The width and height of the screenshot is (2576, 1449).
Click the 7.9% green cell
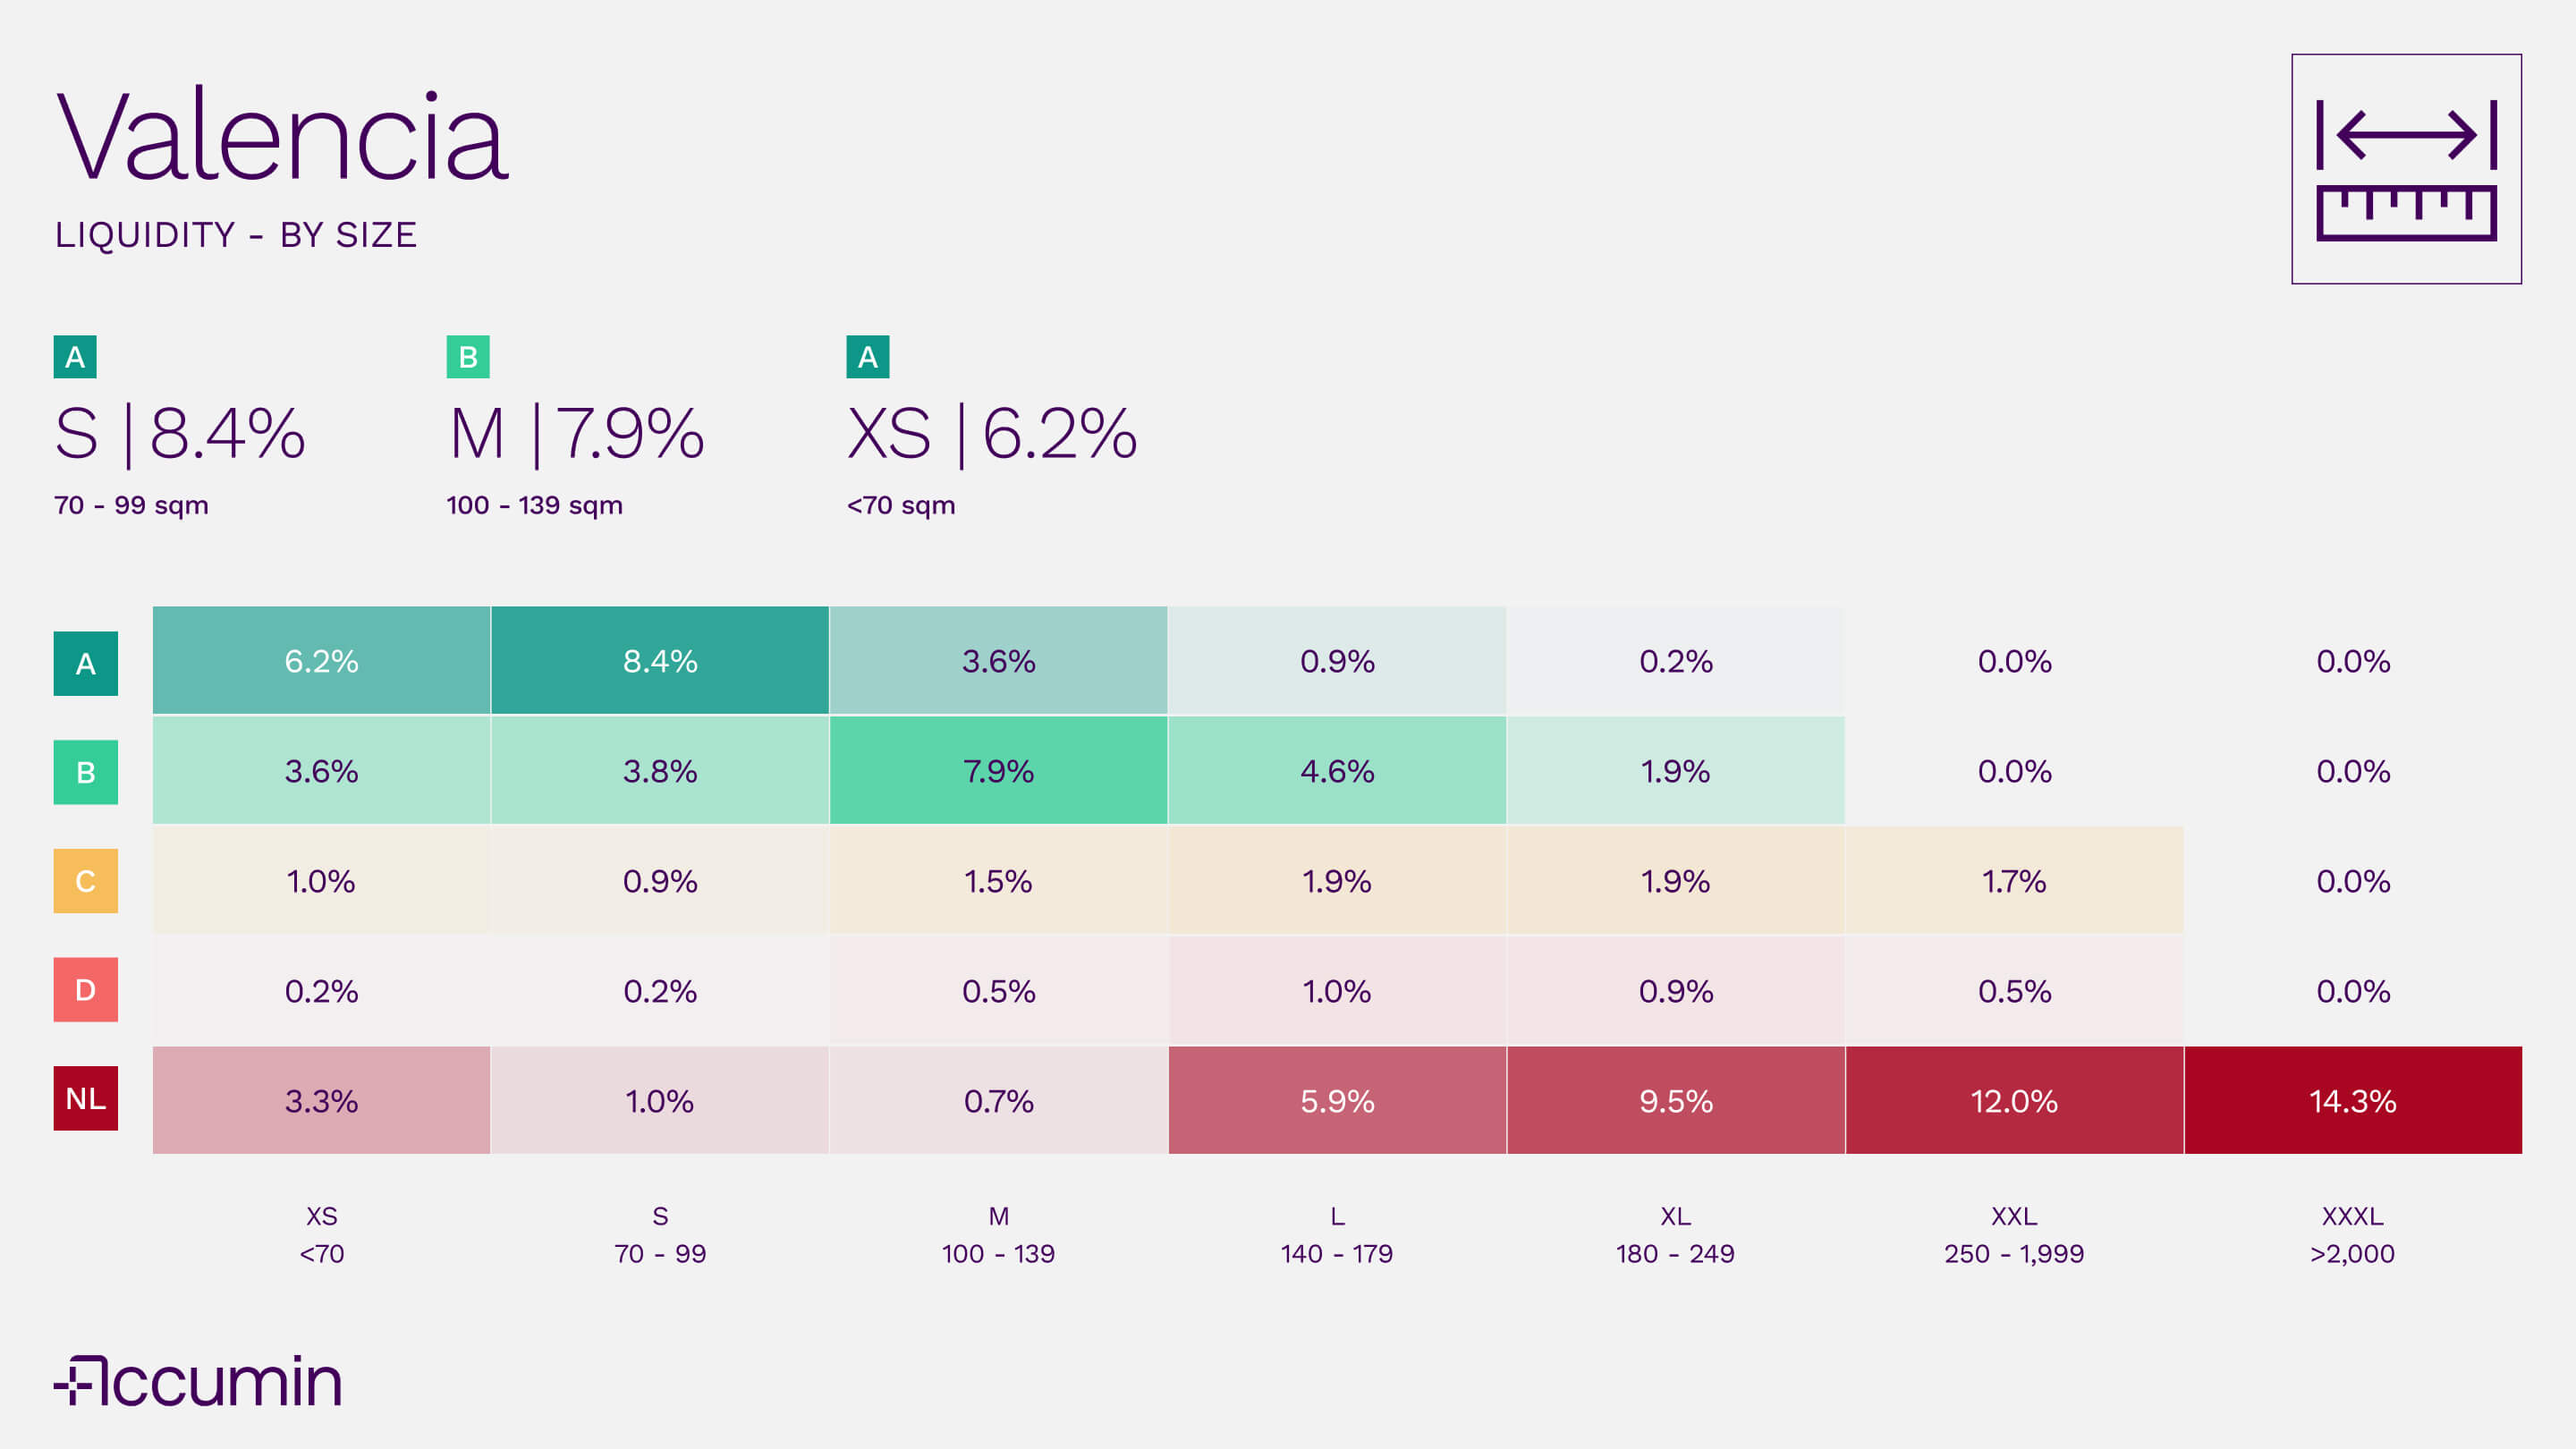coord(998,771)
